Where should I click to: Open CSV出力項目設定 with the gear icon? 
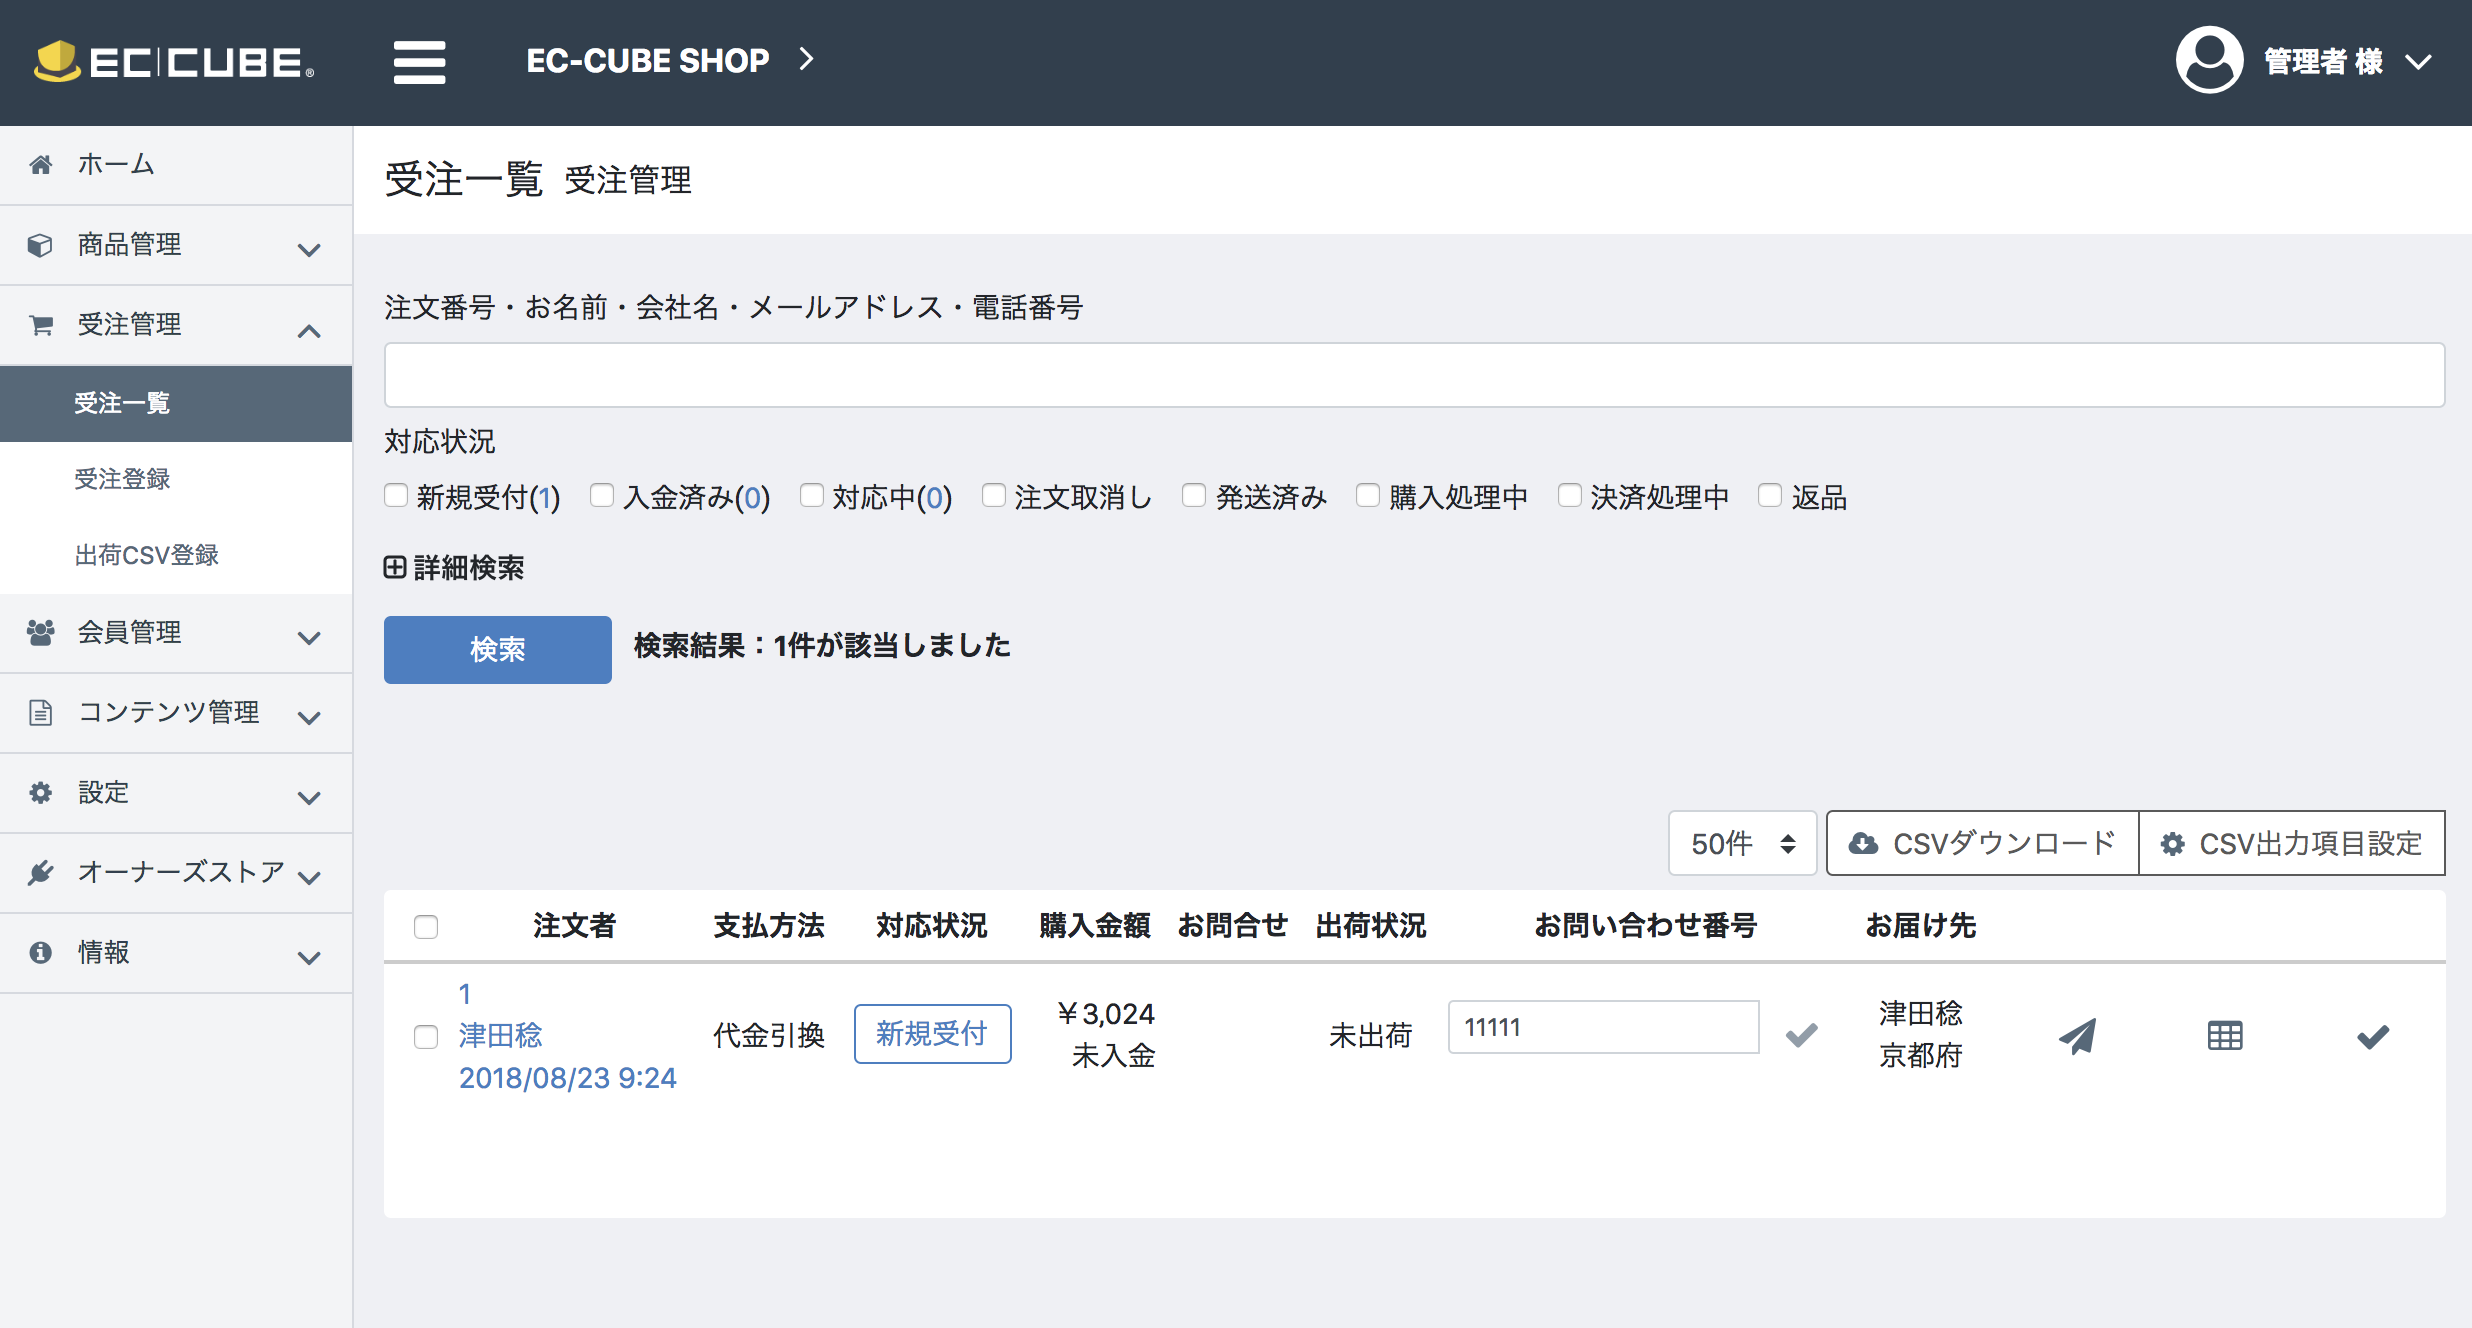click(2172, 843)
